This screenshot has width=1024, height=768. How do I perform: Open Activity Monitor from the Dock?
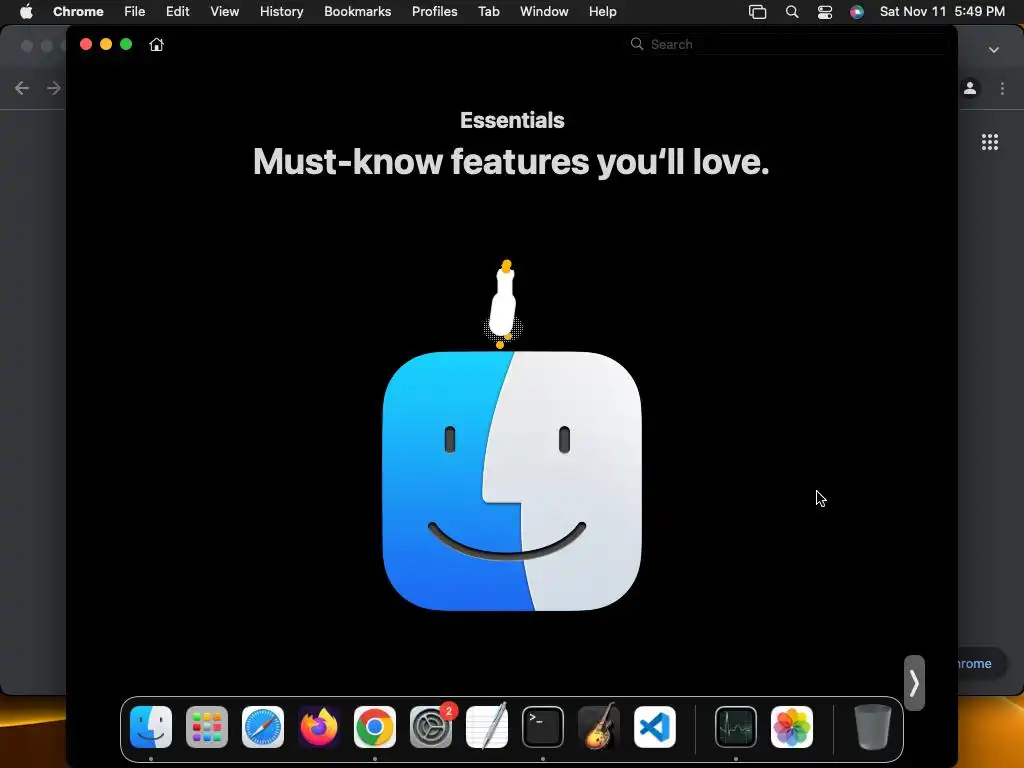[x=736, y=727]
